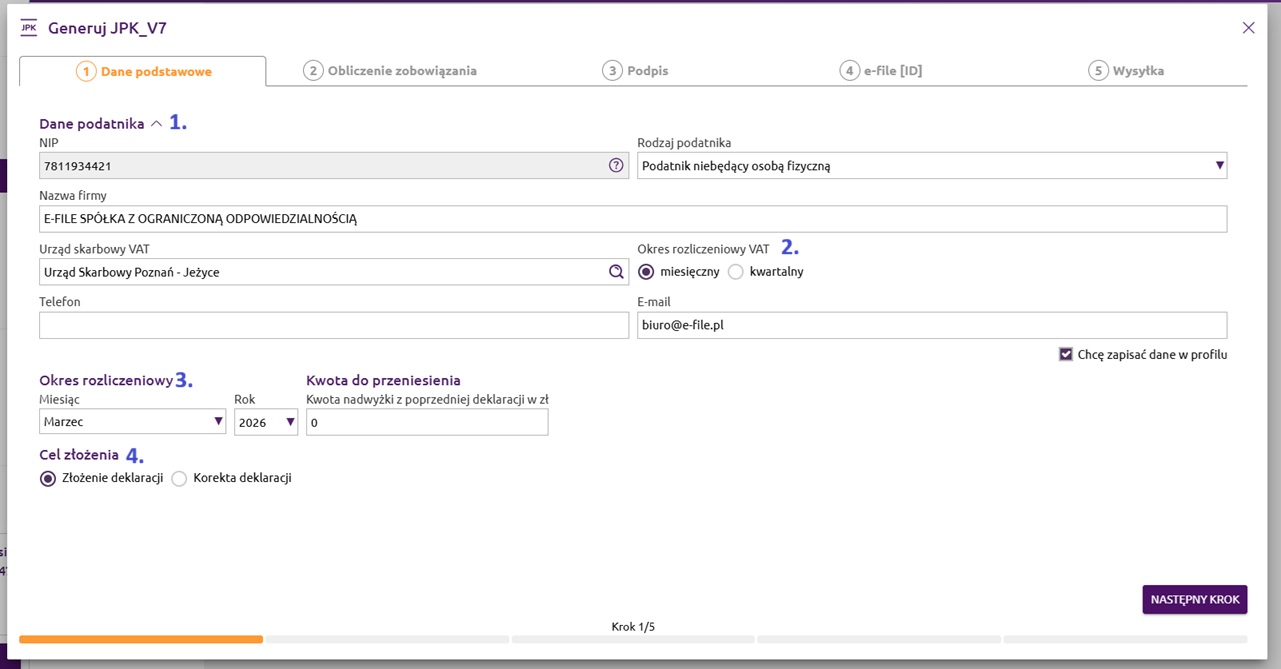Go to the Podpis tab
1281x669 pixels.
coord(635,71)
